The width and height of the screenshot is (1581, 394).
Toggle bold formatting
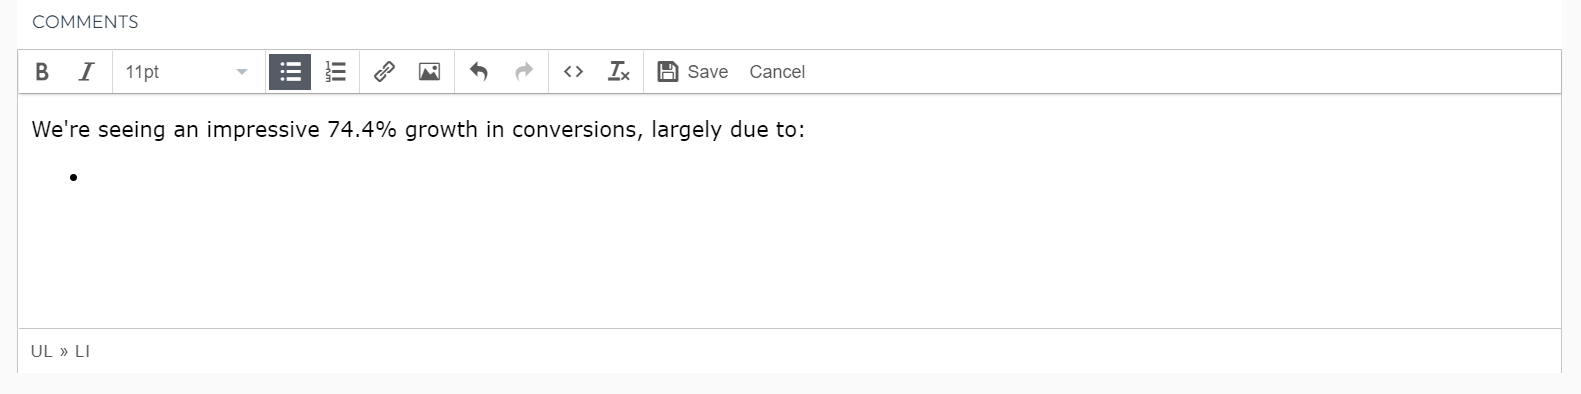click(42, 72)
